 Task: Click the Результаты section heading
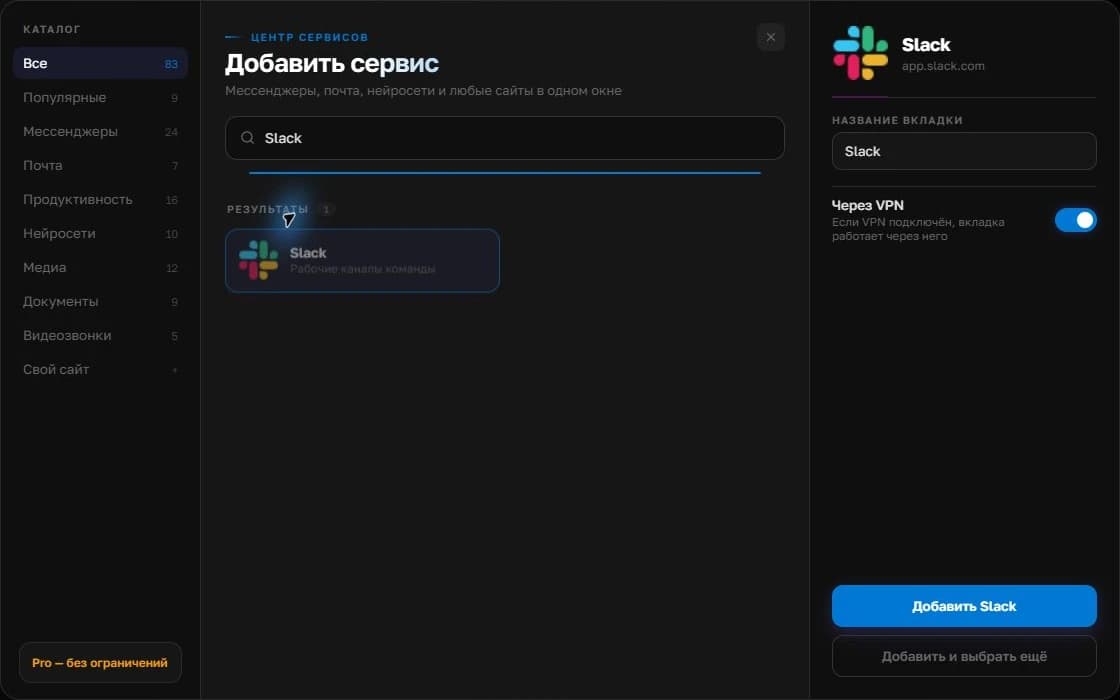pos(267,209)
